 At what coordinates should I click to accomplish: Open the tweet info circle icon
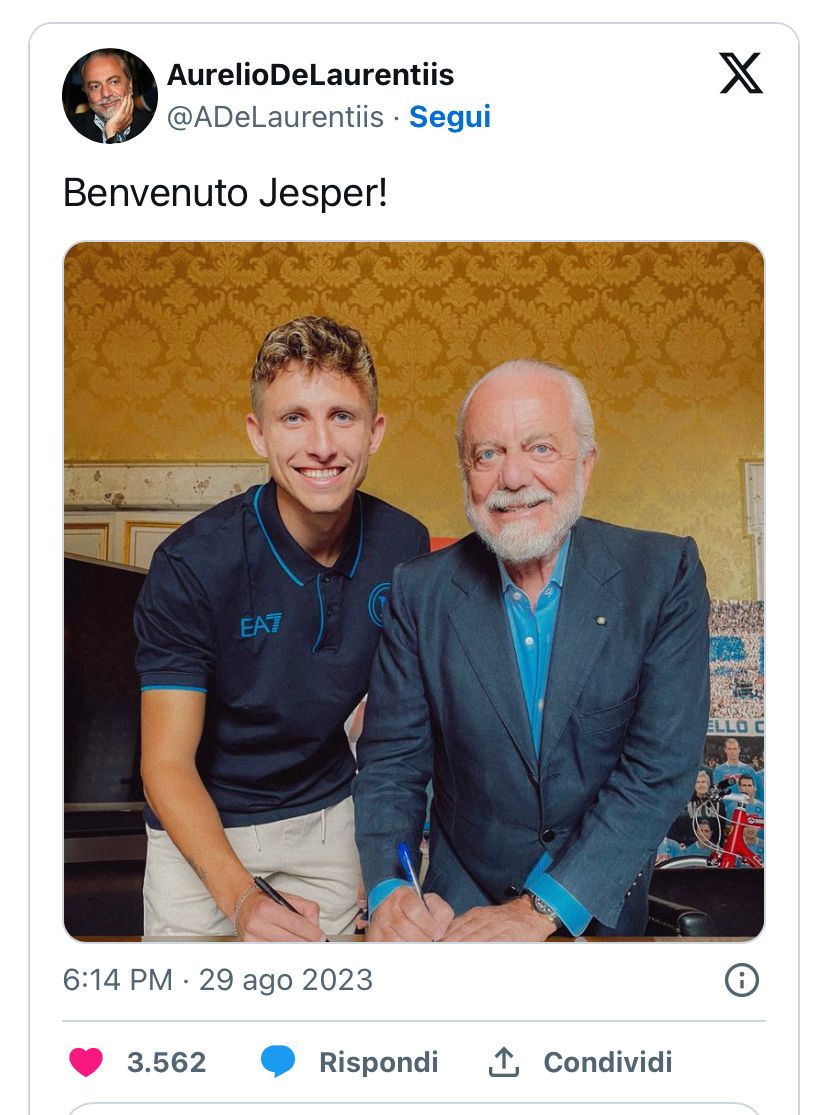coord(741,980)
